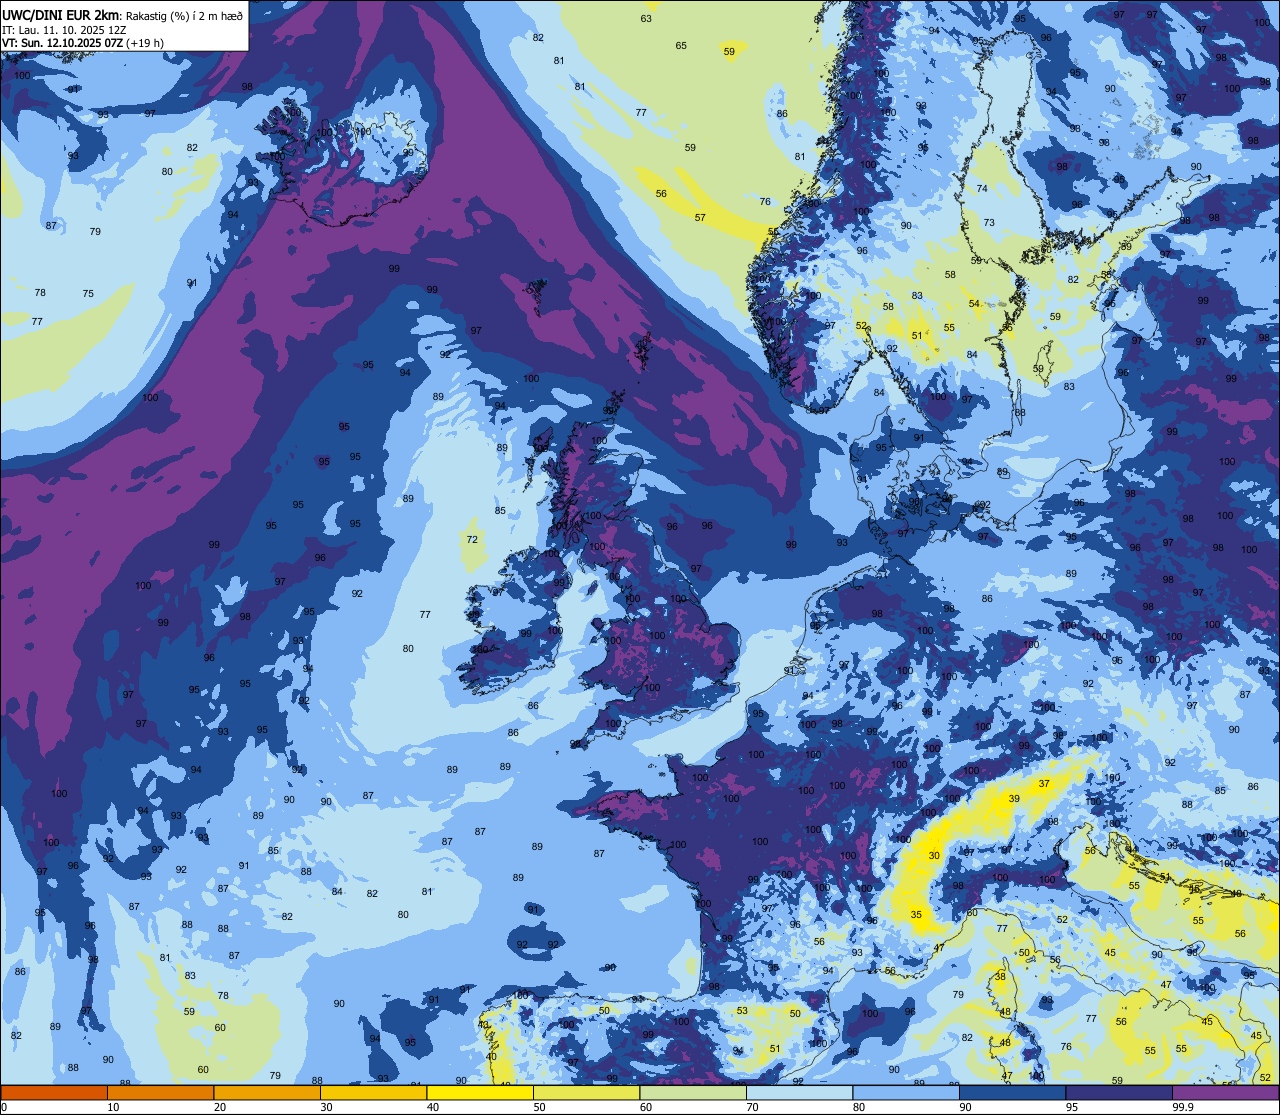Click the bright yellow 40–50 legend swatch
1280x1115 pixels.
(480, 1092)
